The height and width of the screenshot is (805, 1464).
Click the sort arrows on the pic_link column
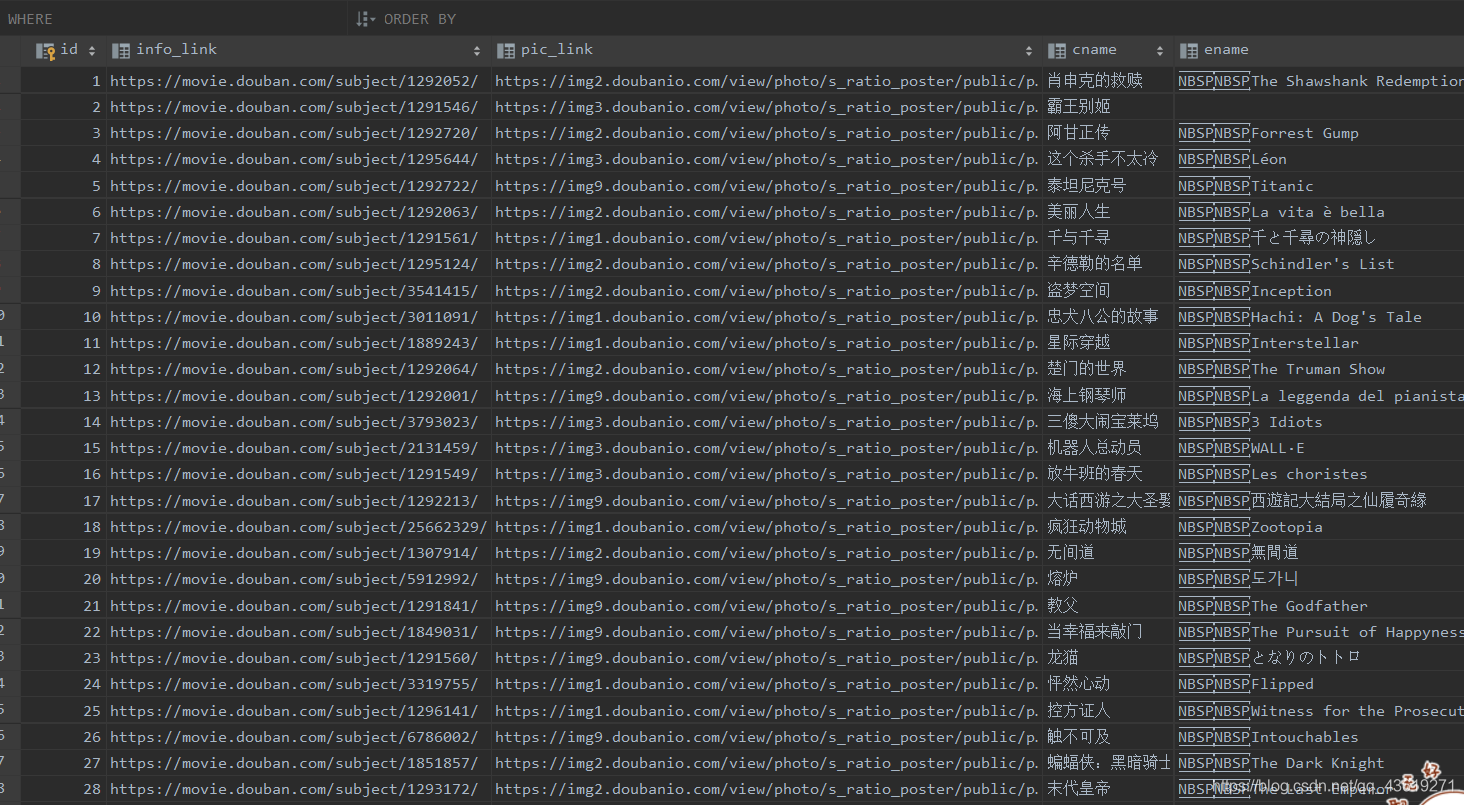1029,49
